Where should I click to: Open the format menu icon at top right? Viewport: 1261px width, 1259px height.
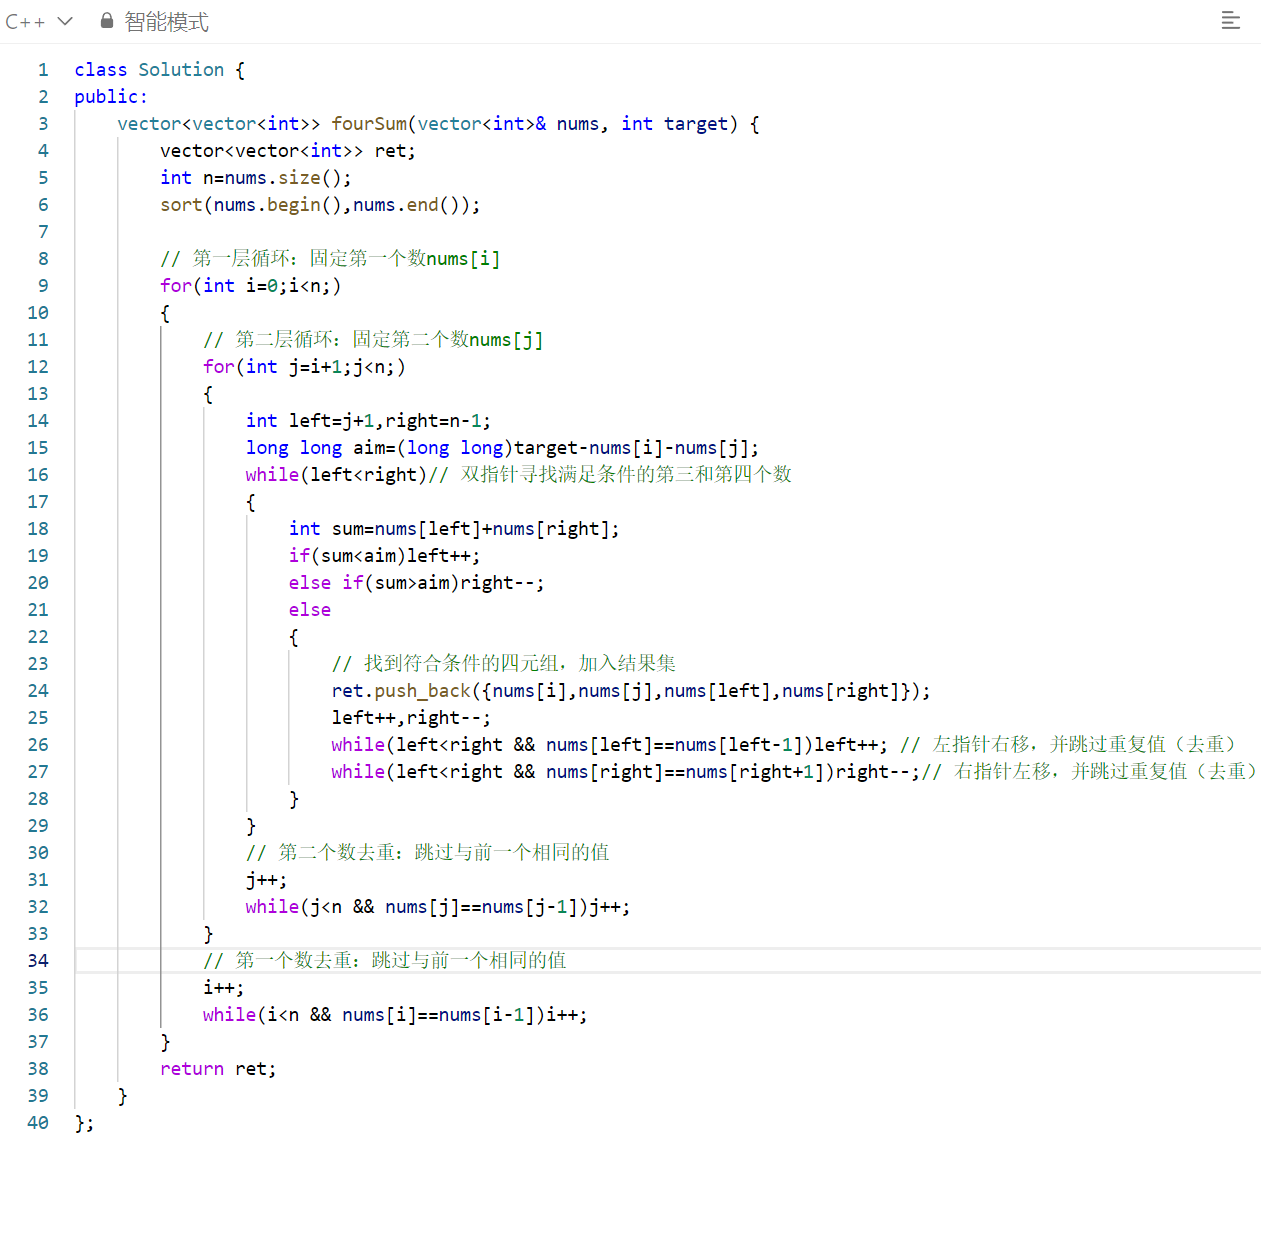point(1231,20)
